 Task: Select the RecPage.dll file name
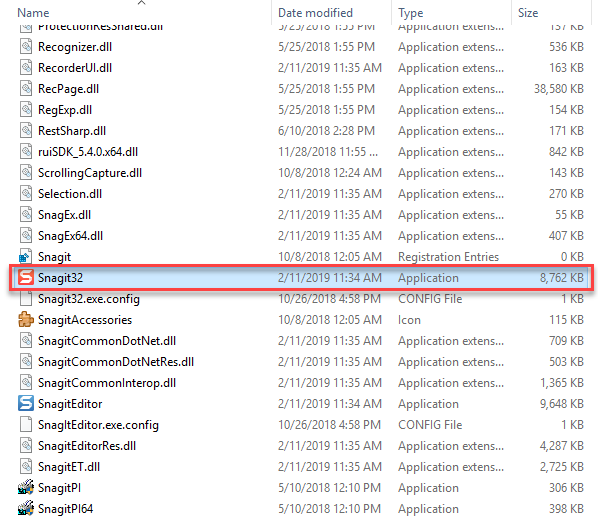coord(69,89)
